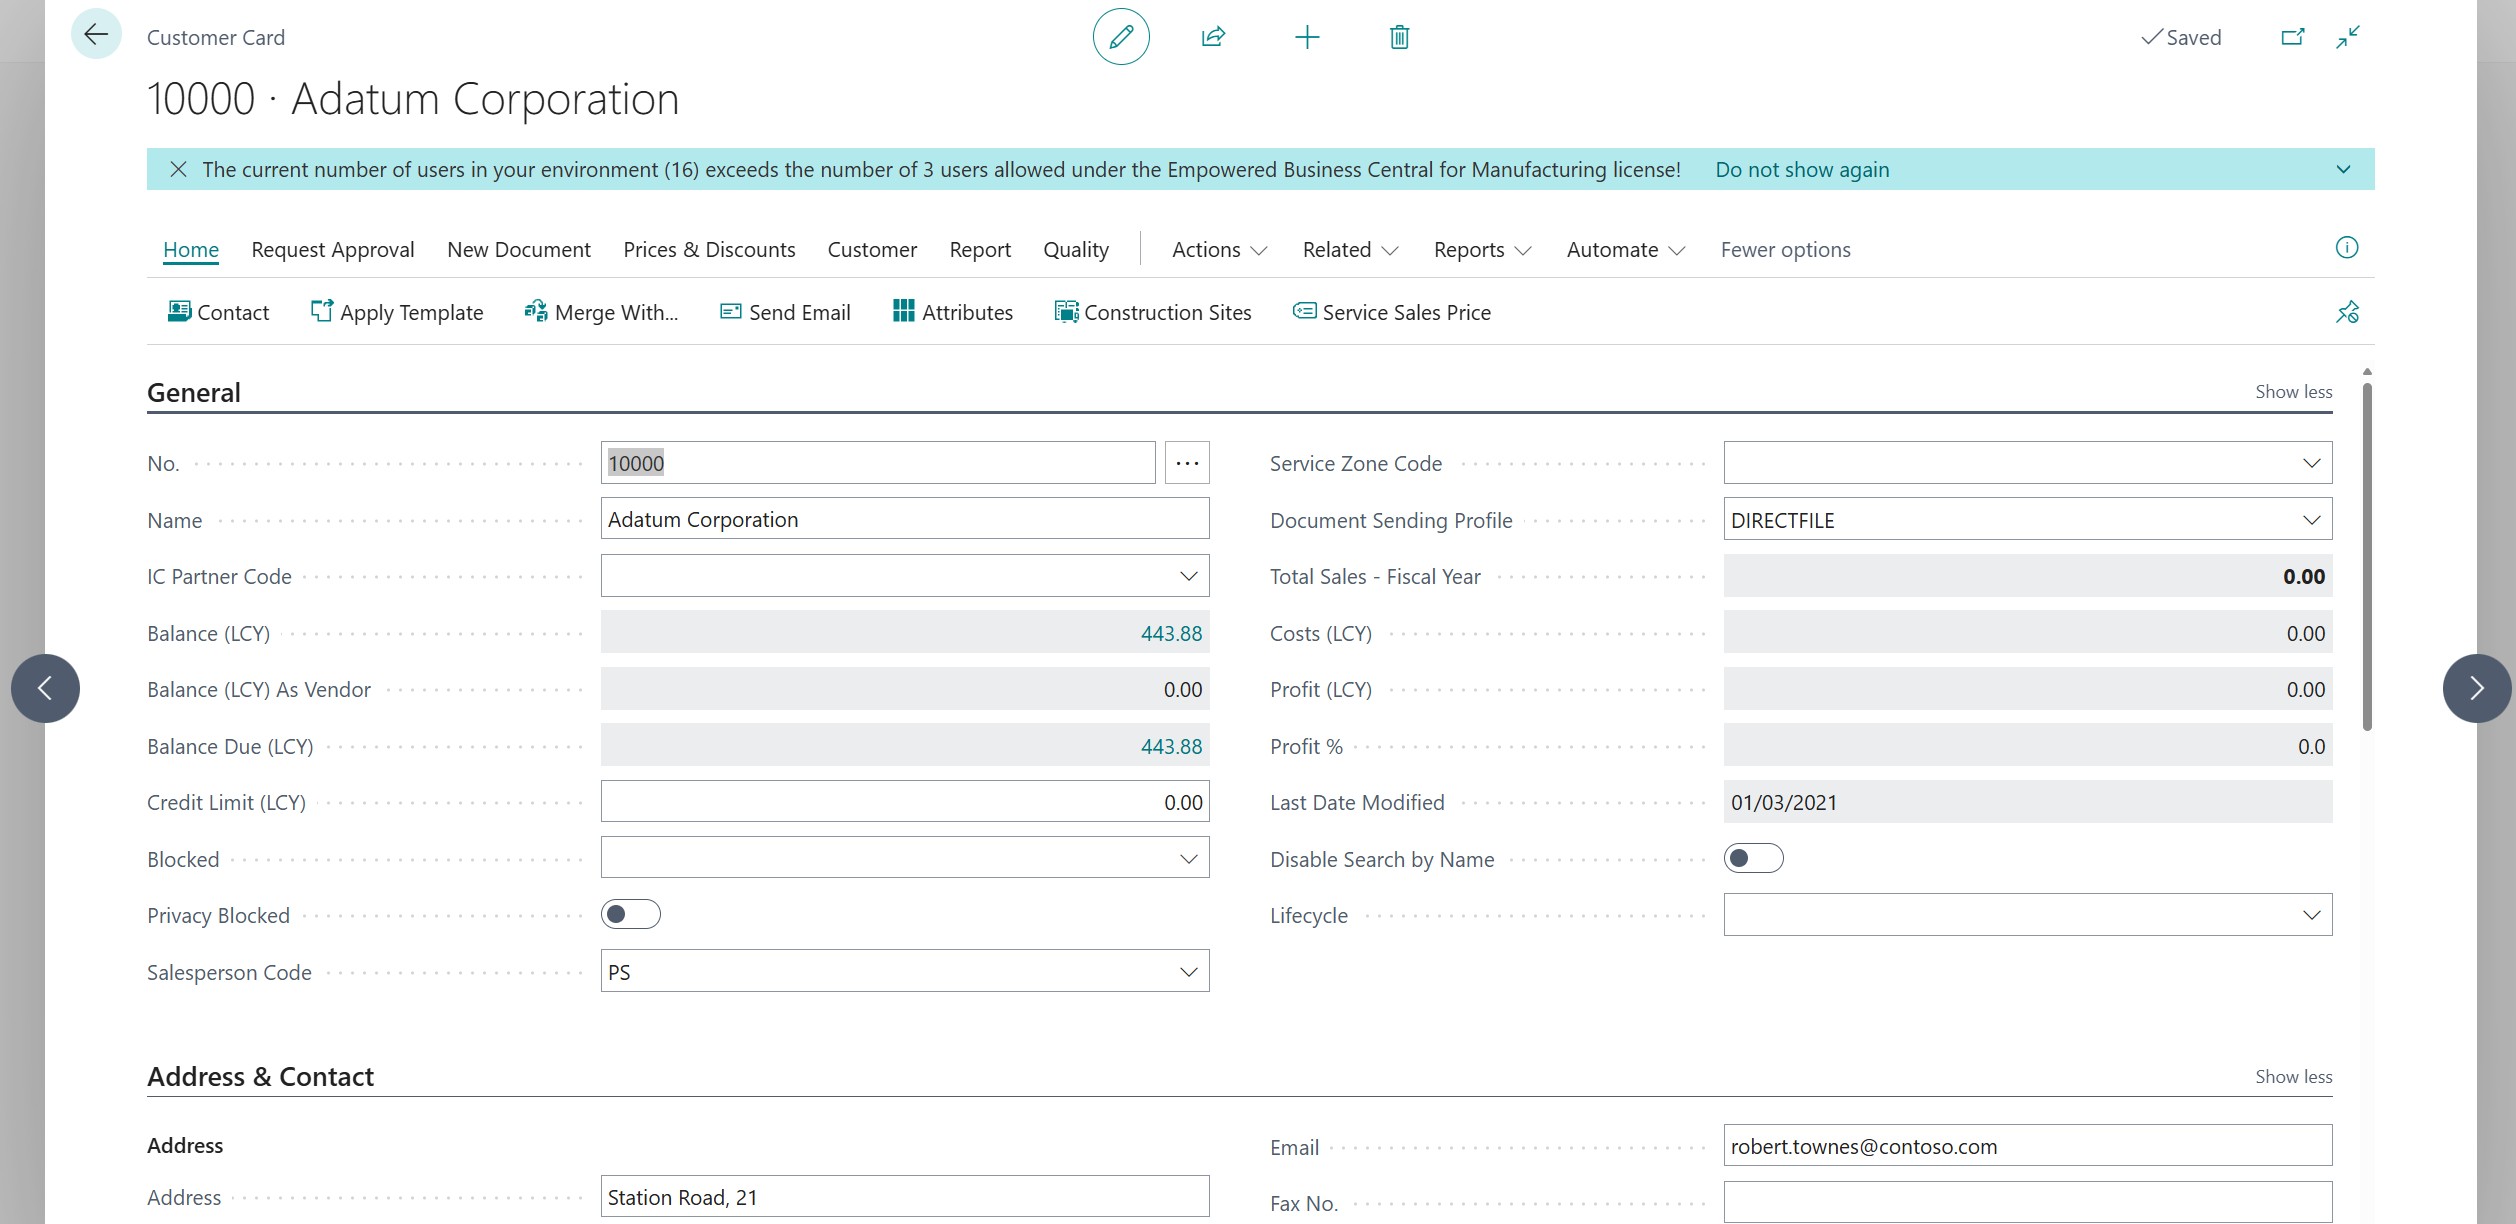Click the Credit Limit (LCY) field
The height and width of the screenshot is (1224, 2516).
pyautogui.click(x=905, y=802)
